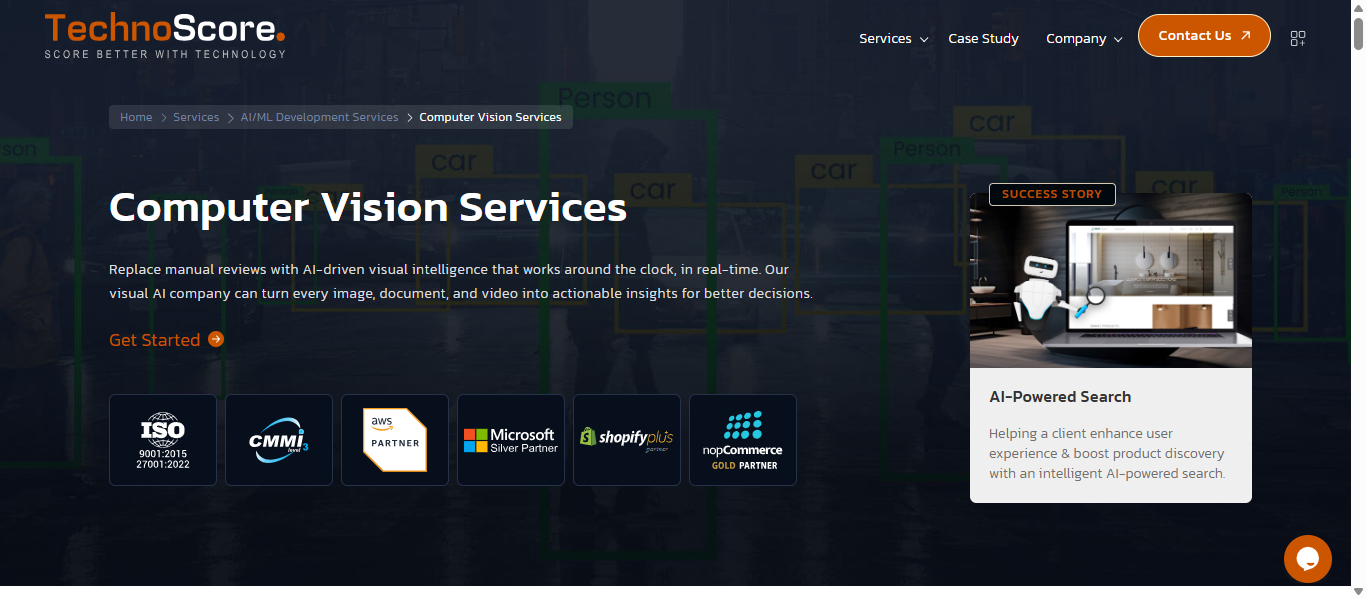The width and height of the screenshot is (1366, 599).
Task: Expand the Services dropdown menu
Action: [893, 39]
